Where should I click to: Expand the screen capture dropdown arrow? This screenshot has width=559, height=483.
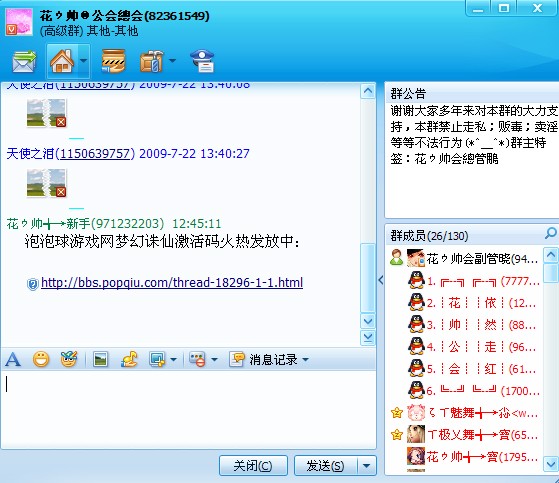coord(173,359)
